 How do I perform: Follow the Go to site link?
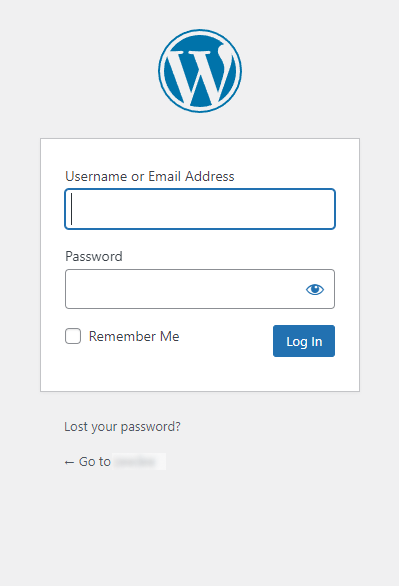[115, 462]
